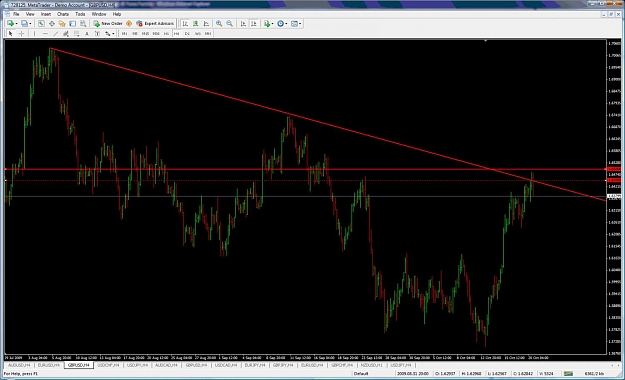625x380 pixels.
Task: Click the New Order button
Action: (x=108, y=24)
